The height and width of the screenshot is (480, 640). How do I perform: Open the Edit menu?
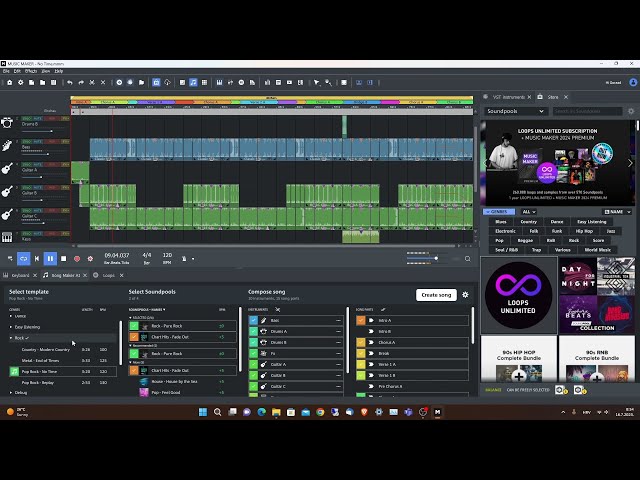point(17,71)
